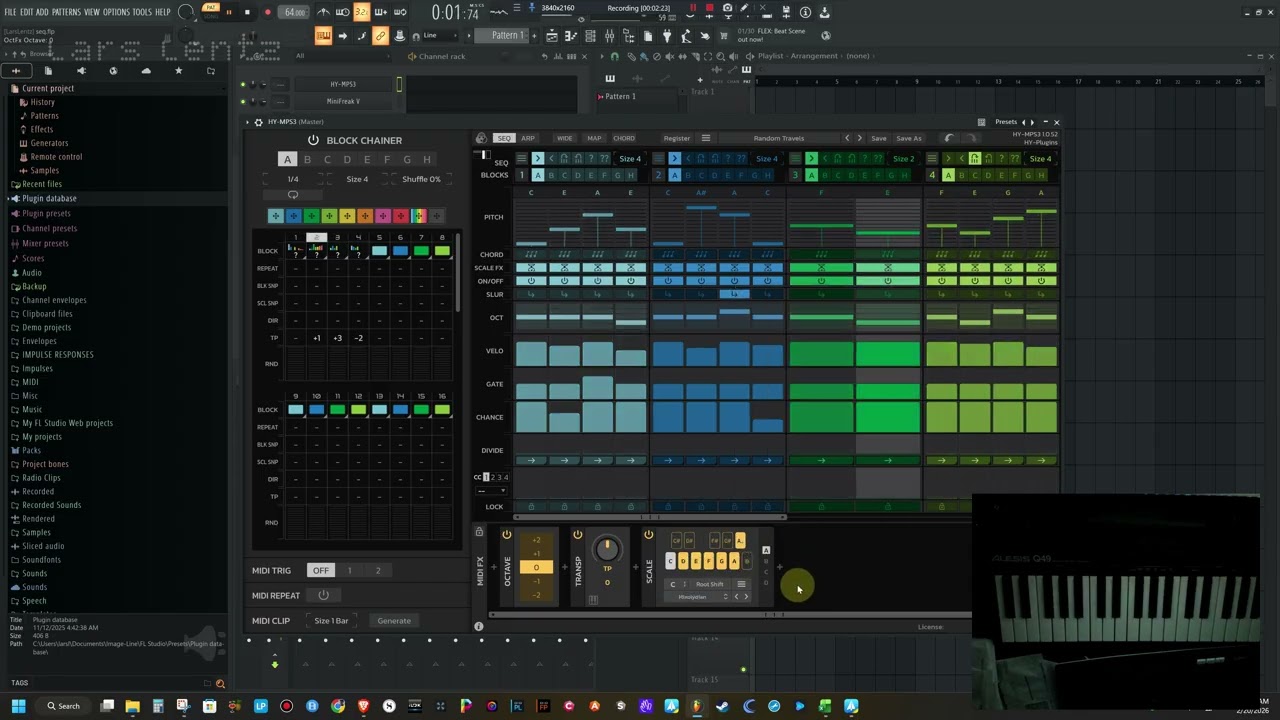Open the Packs folder in browser

click(x=32, y=450)
